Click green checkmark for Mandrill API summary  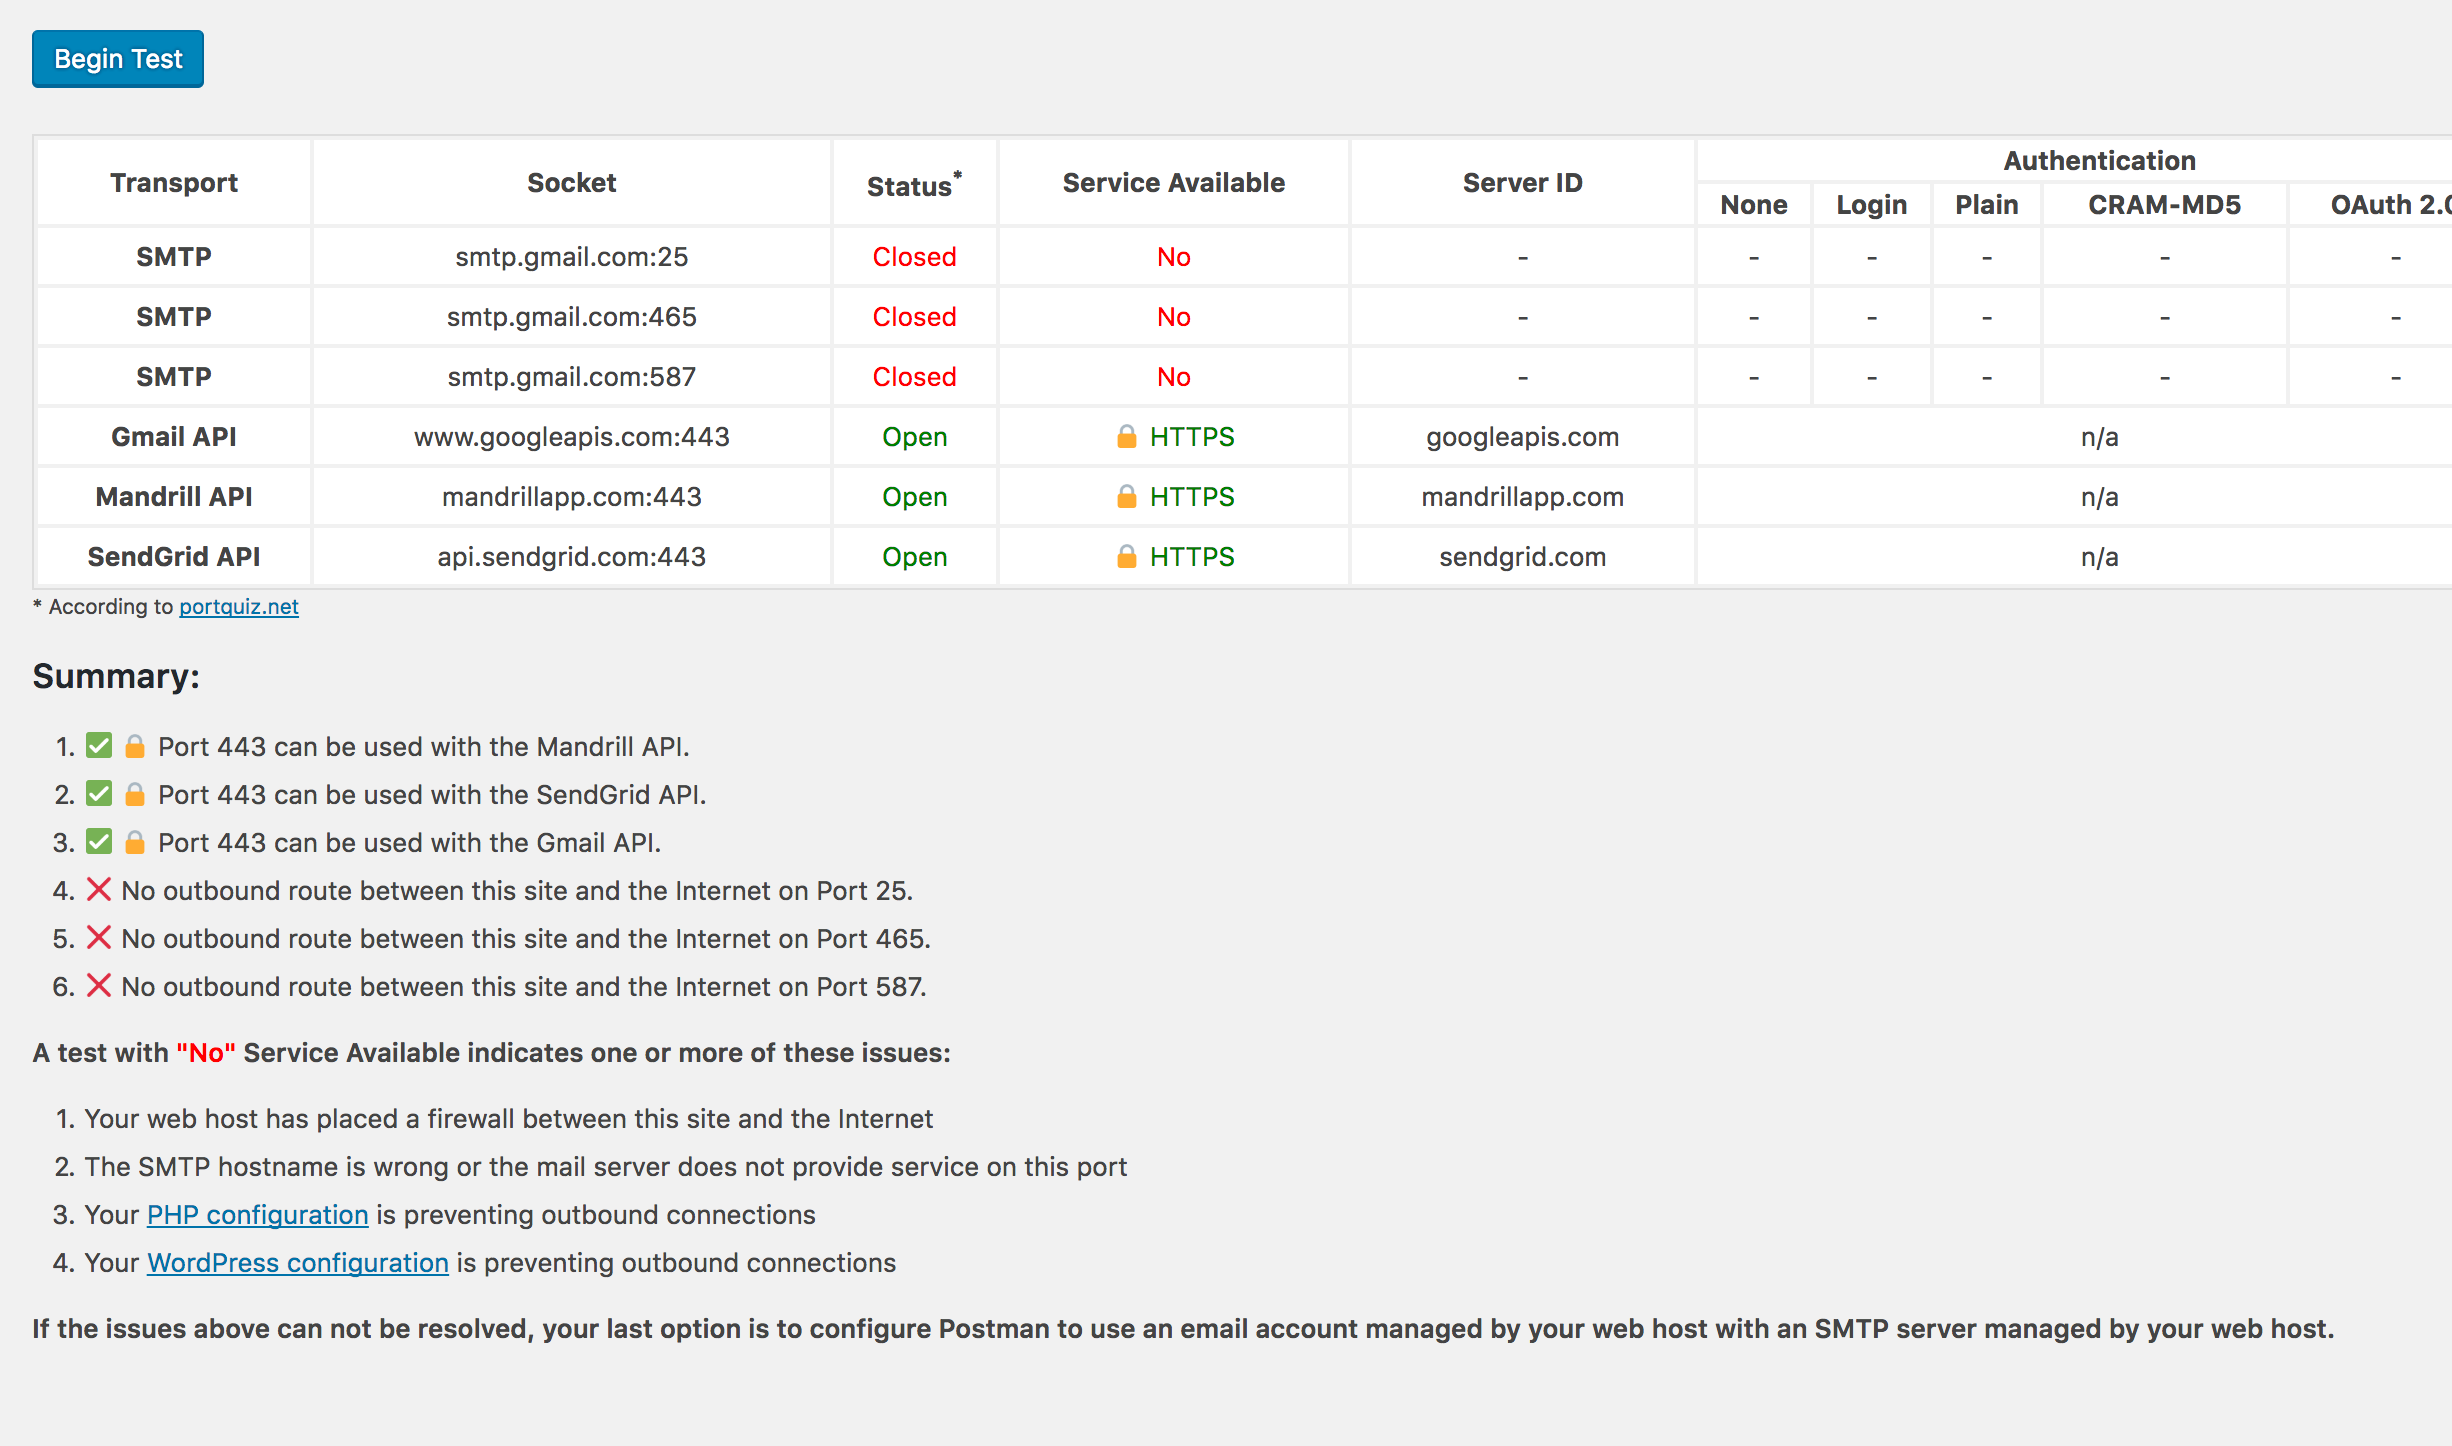(99, 746)
